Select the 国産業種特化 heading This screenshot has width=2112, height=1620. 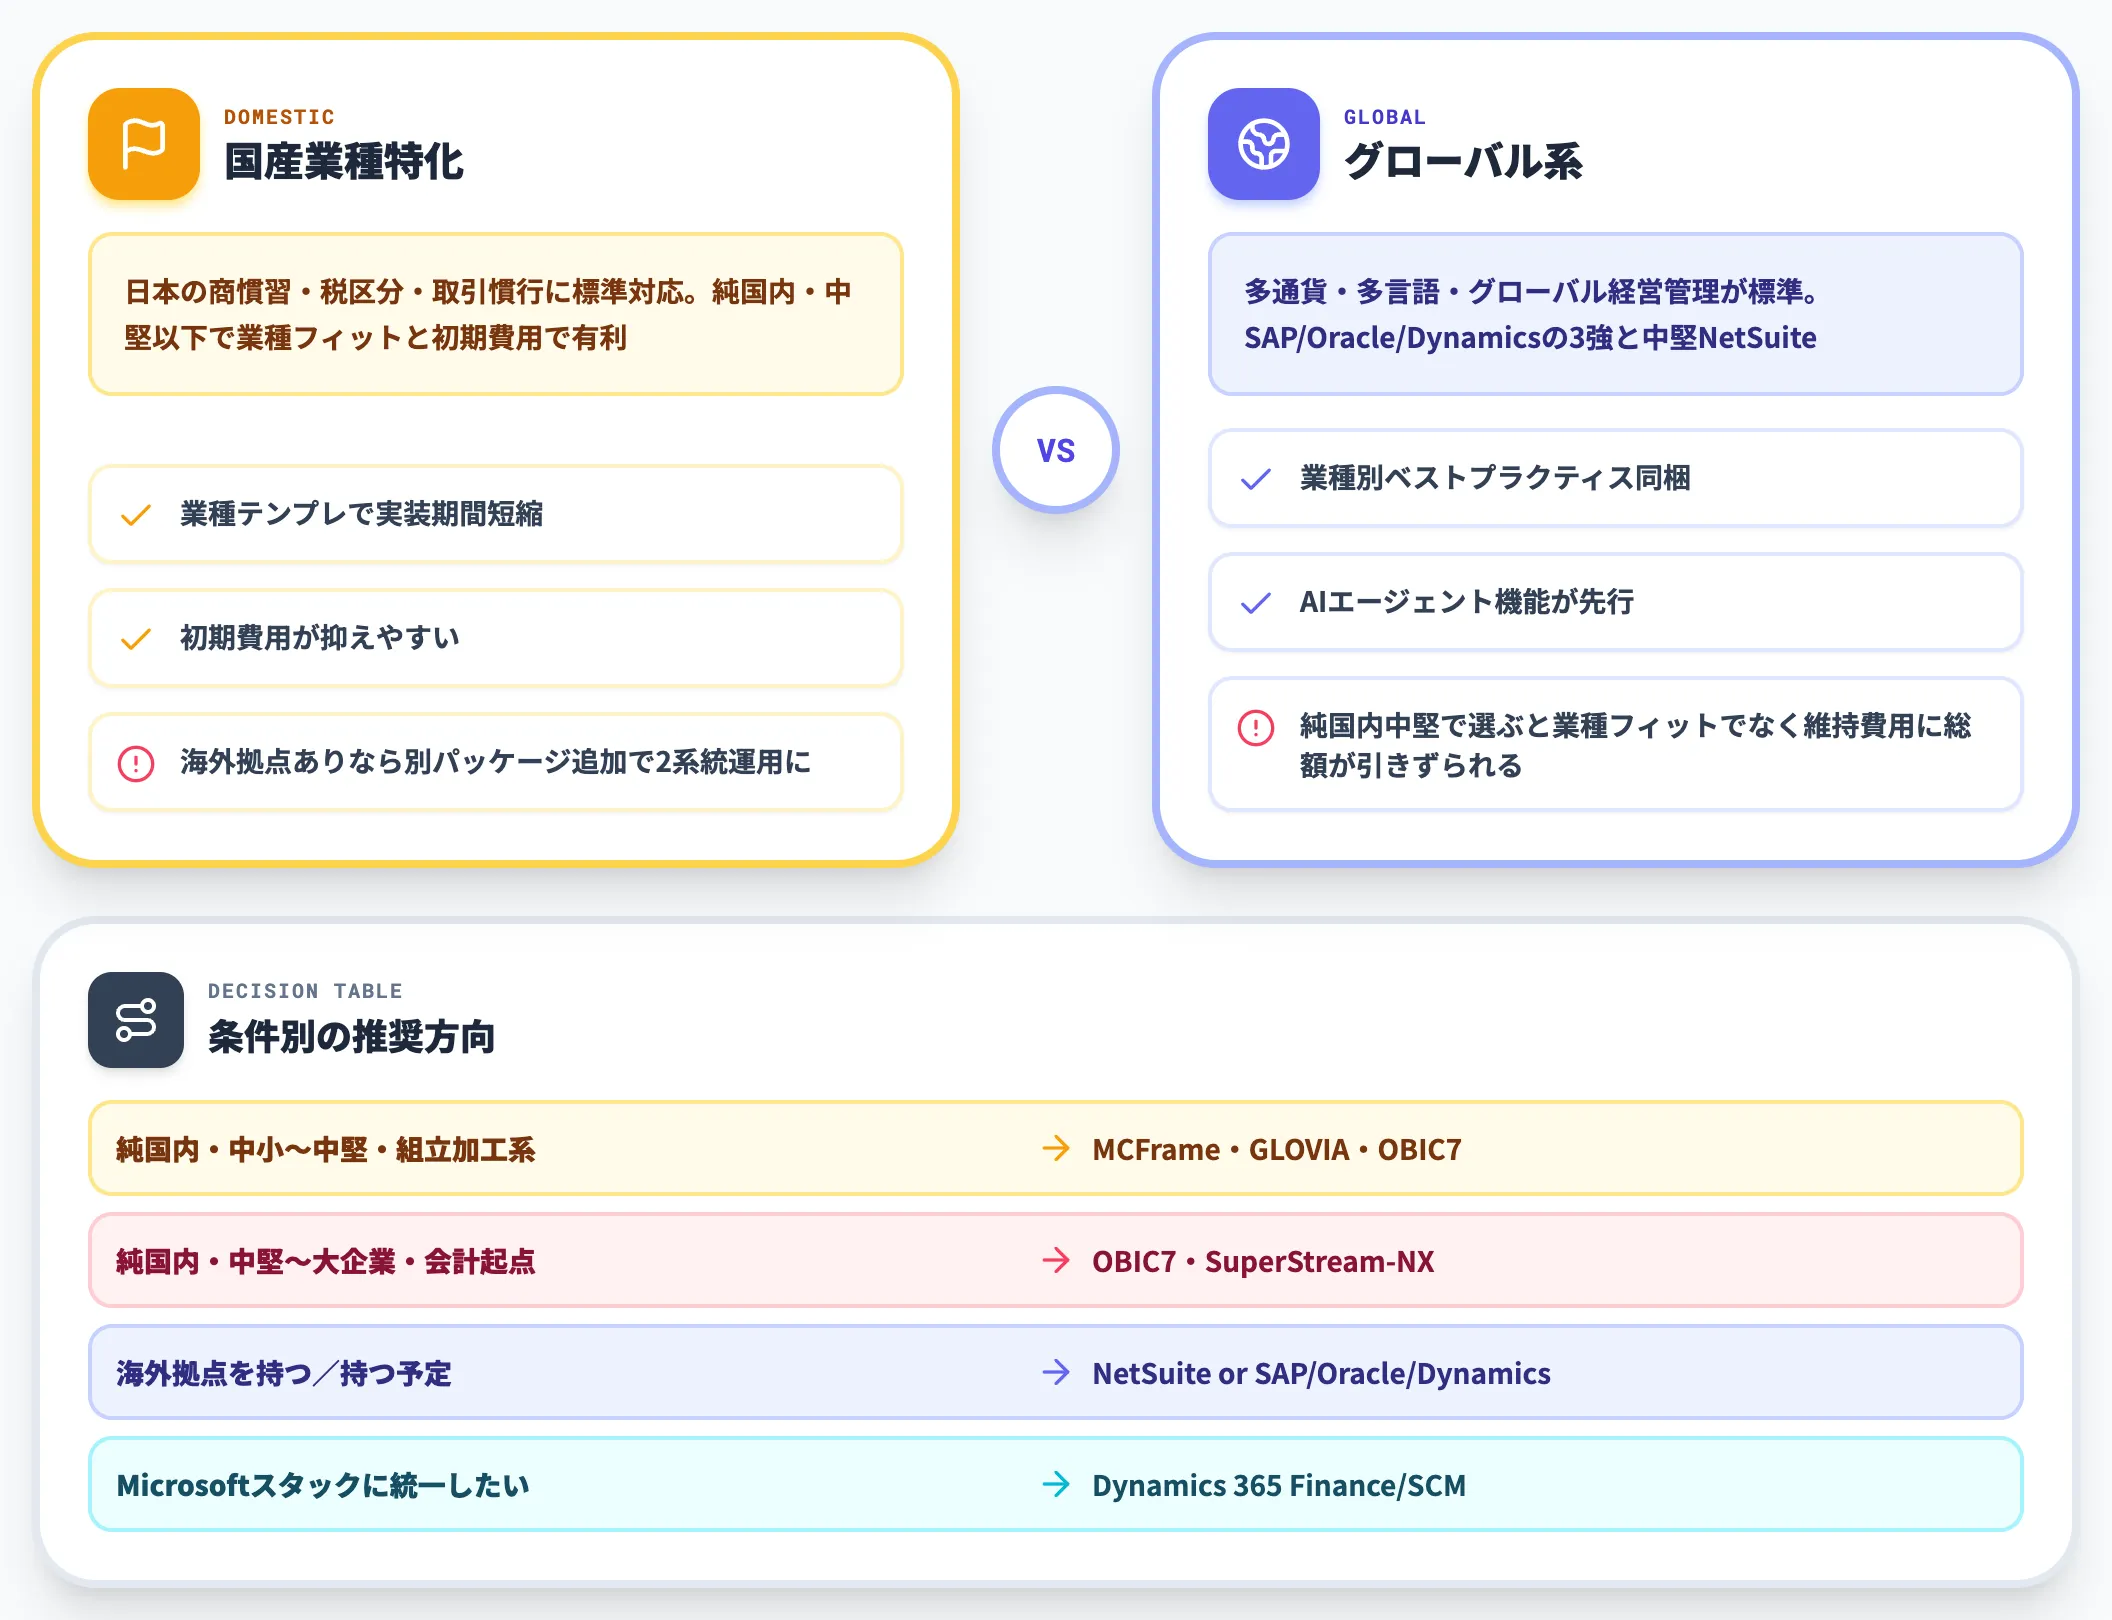click(344, 162)
